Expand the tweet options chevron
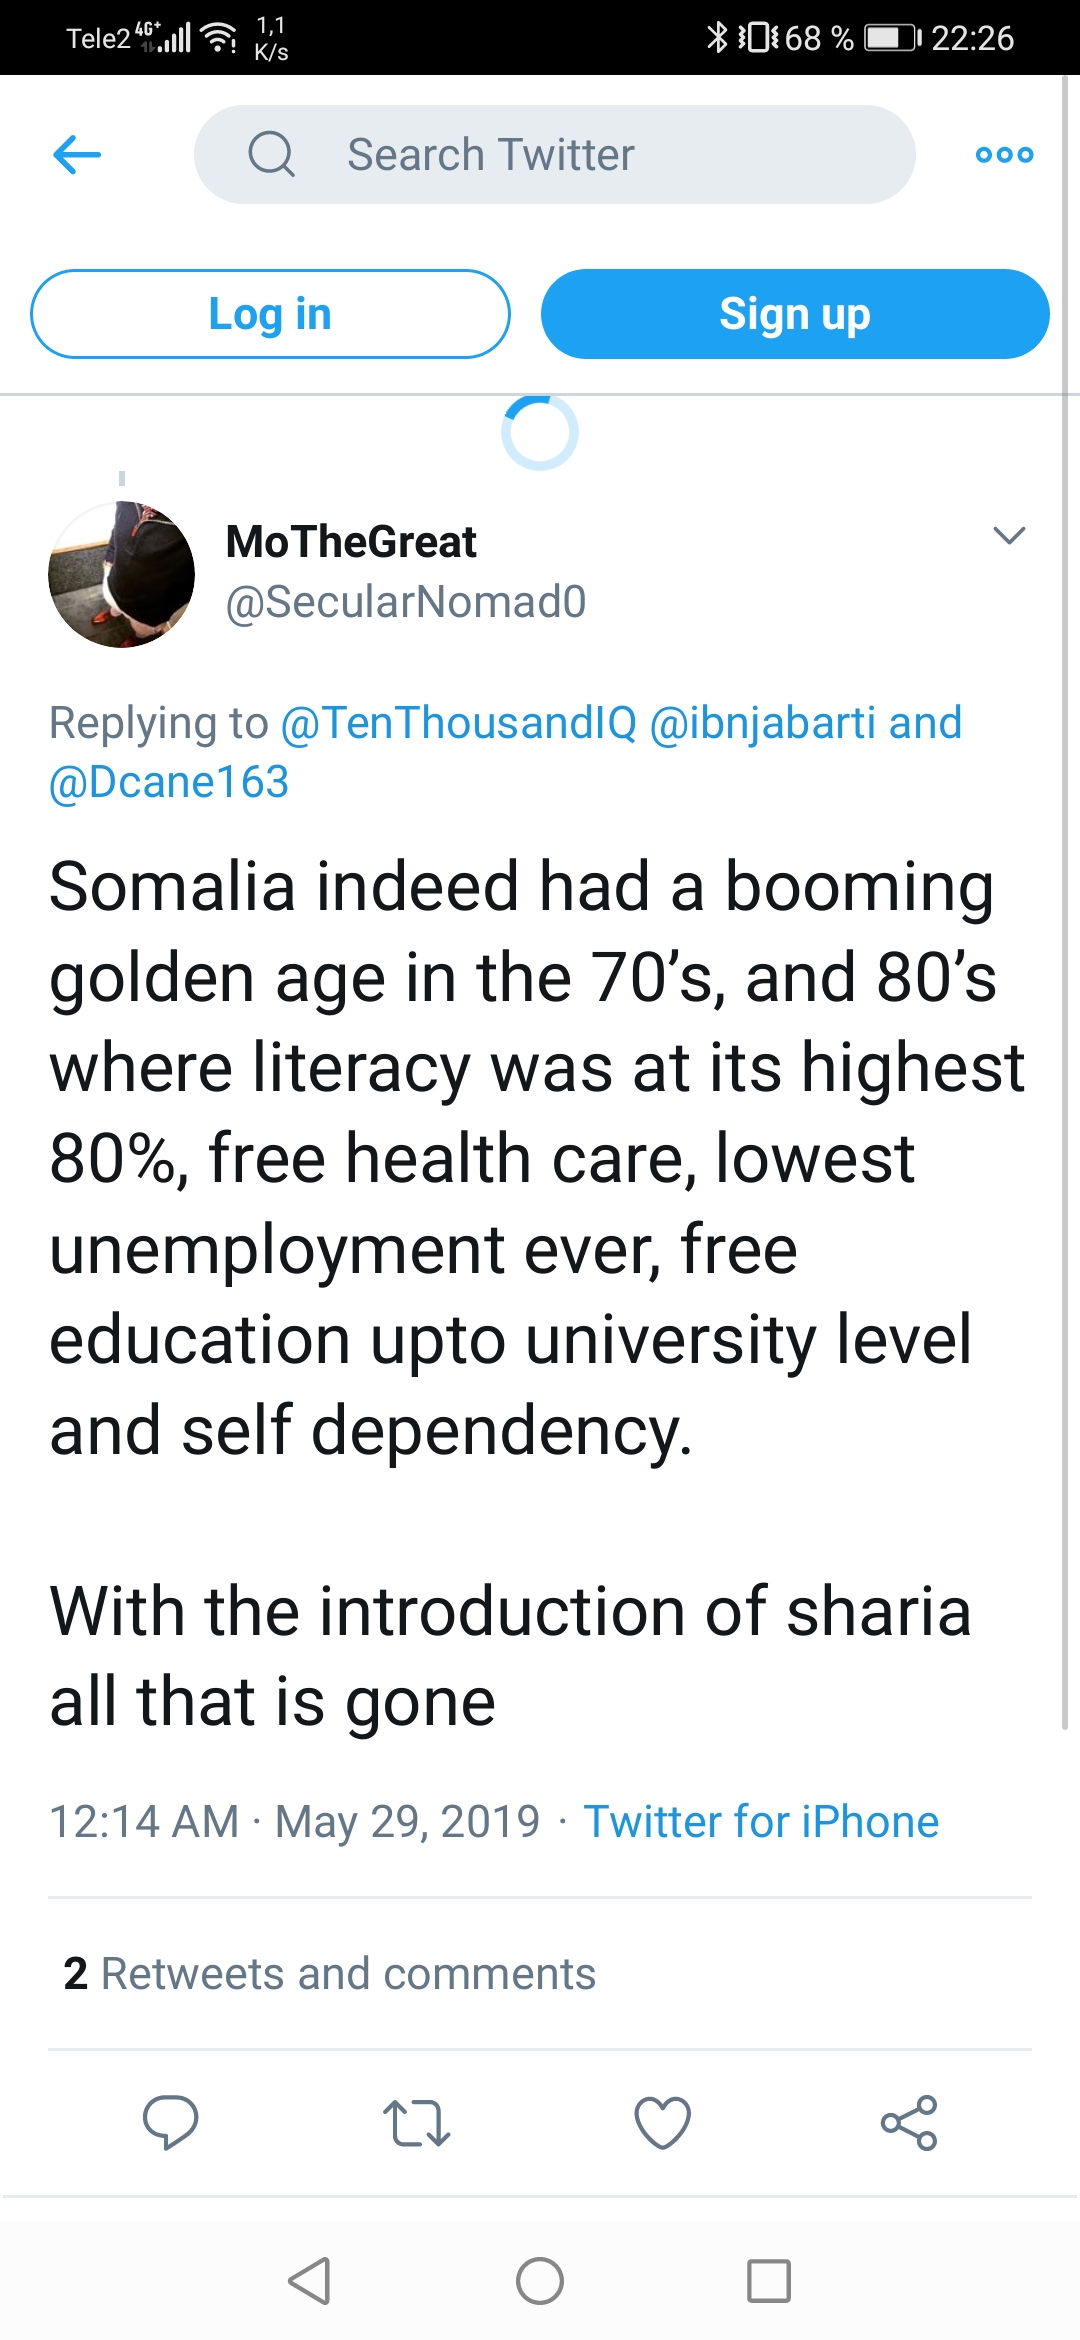Viewport: 1080px width, 2340px height. [x=1009, y=536]
